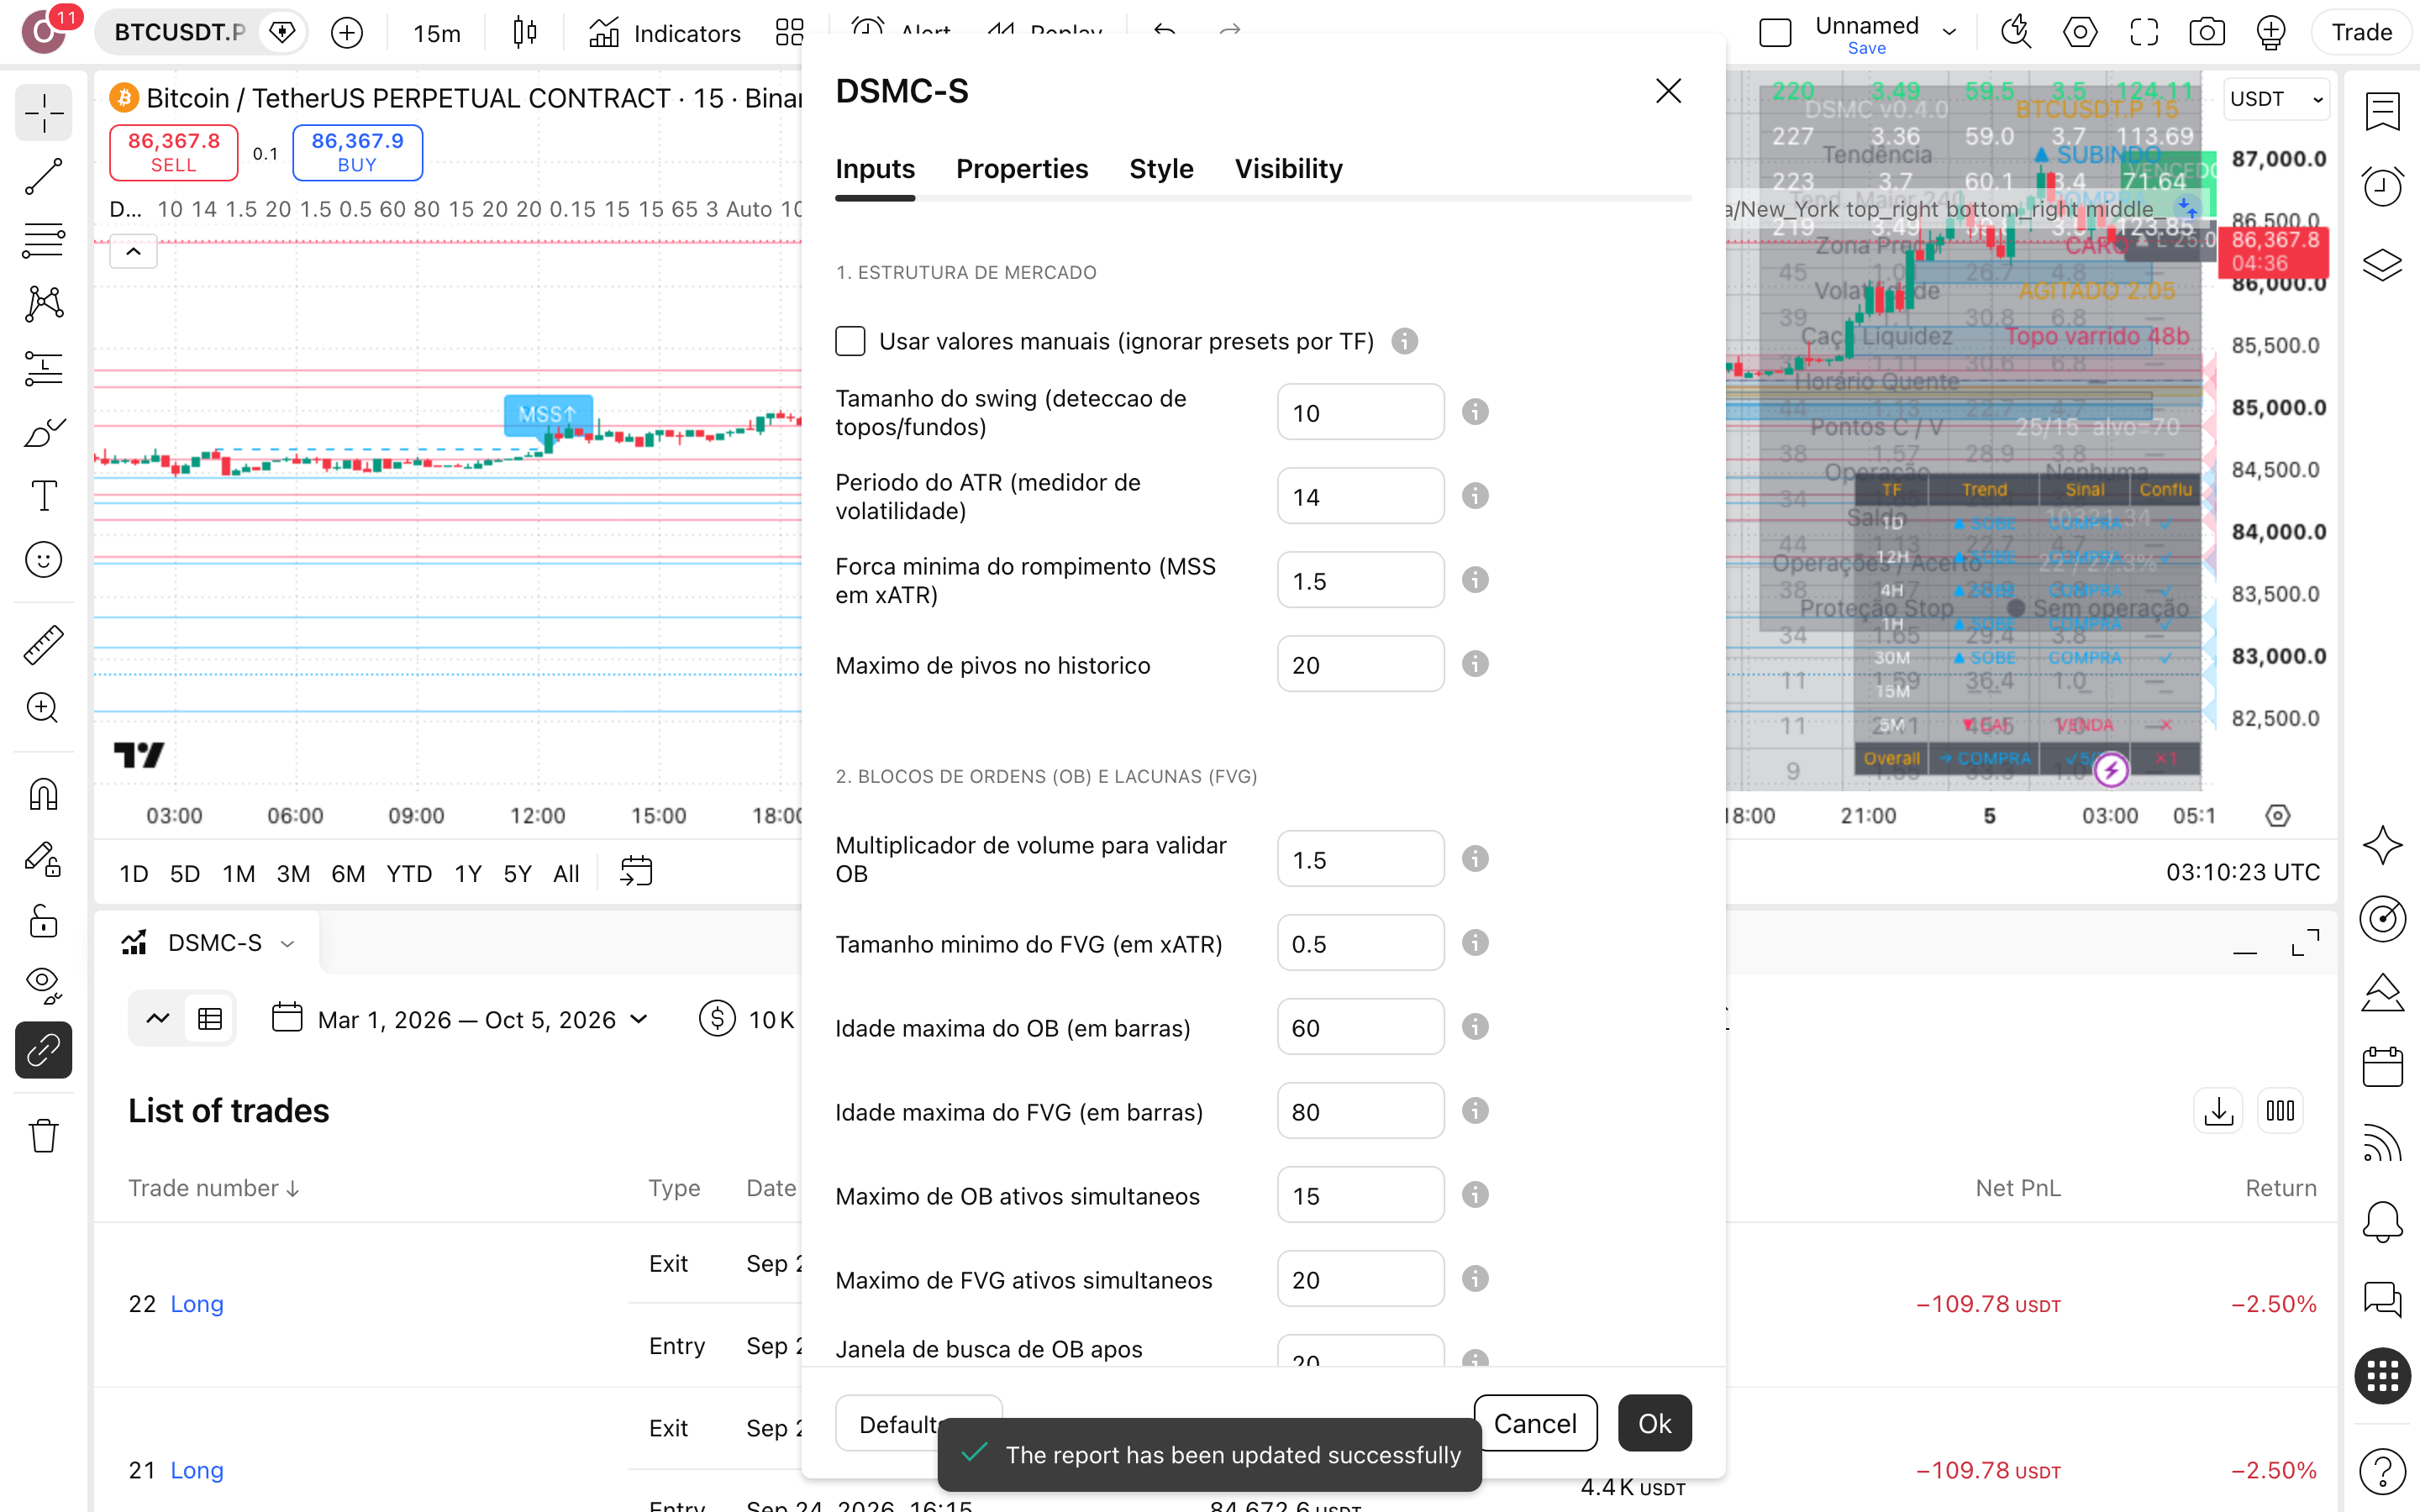This screenshot has width=2420, height=1512.
Task: Click the magnet mode icon
Action: click(43, 795)
